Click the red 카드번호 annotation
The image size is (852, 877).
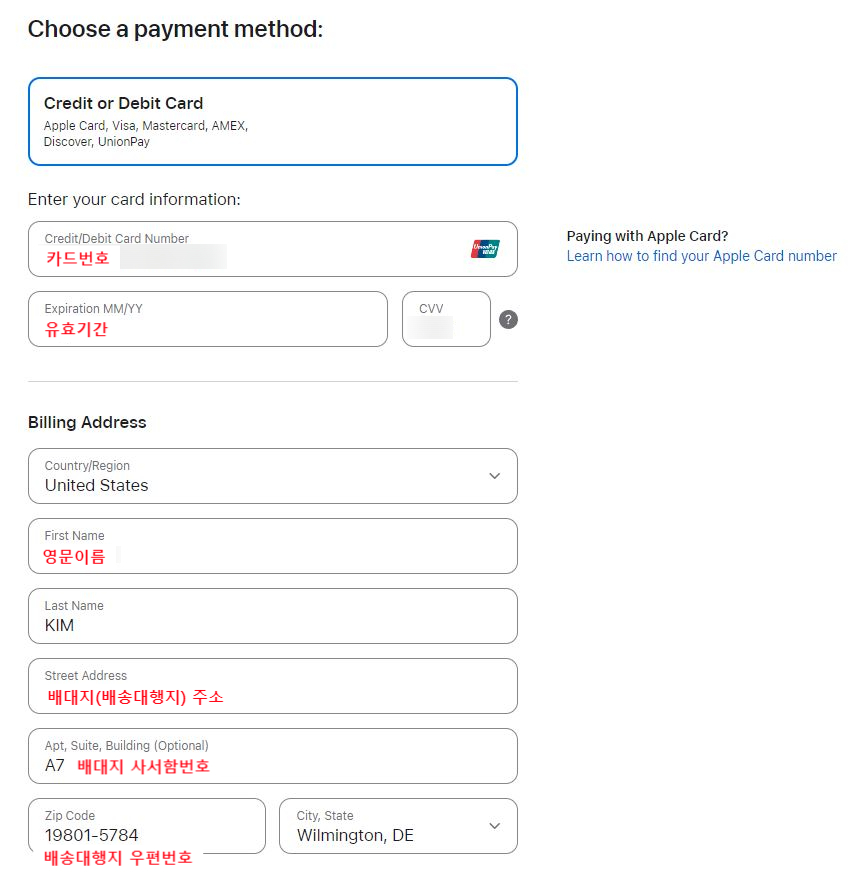point(78,258)
